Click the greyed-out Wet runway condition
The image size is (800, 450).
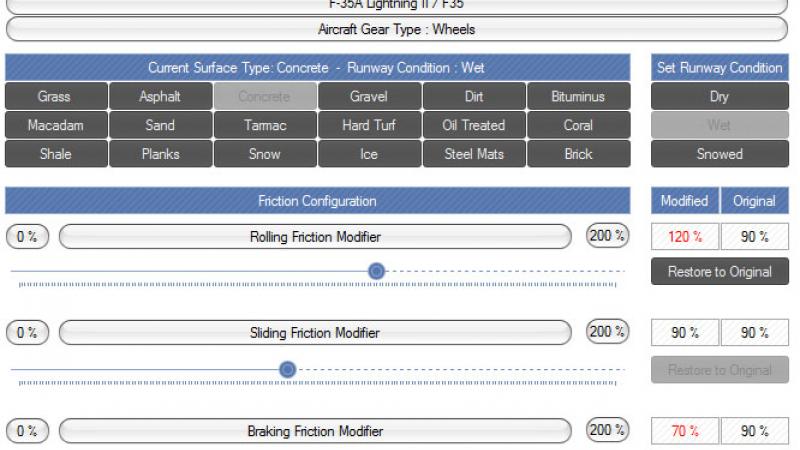pos(720,126)
